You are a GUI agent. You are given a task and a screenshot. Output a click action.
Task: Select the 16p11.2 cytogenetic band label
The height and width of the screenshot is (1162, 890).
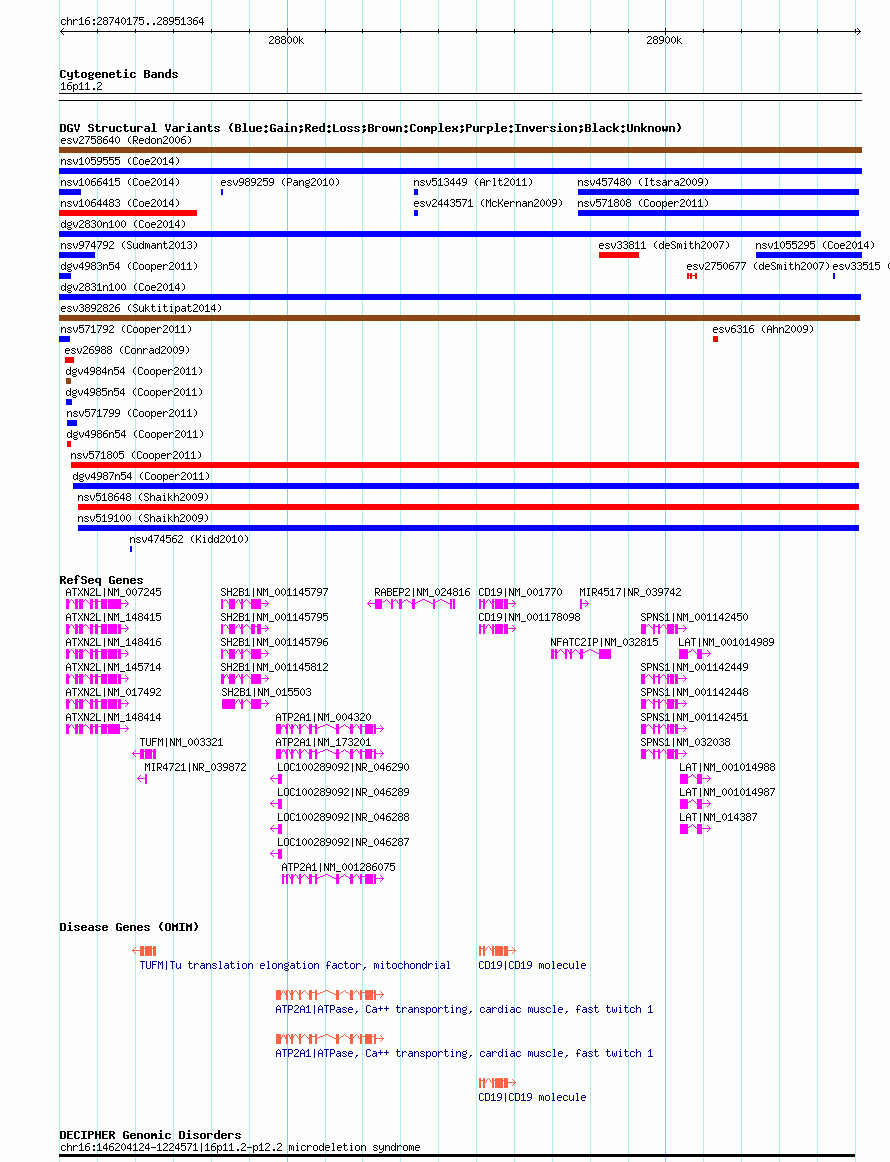[x=82, y=86]
